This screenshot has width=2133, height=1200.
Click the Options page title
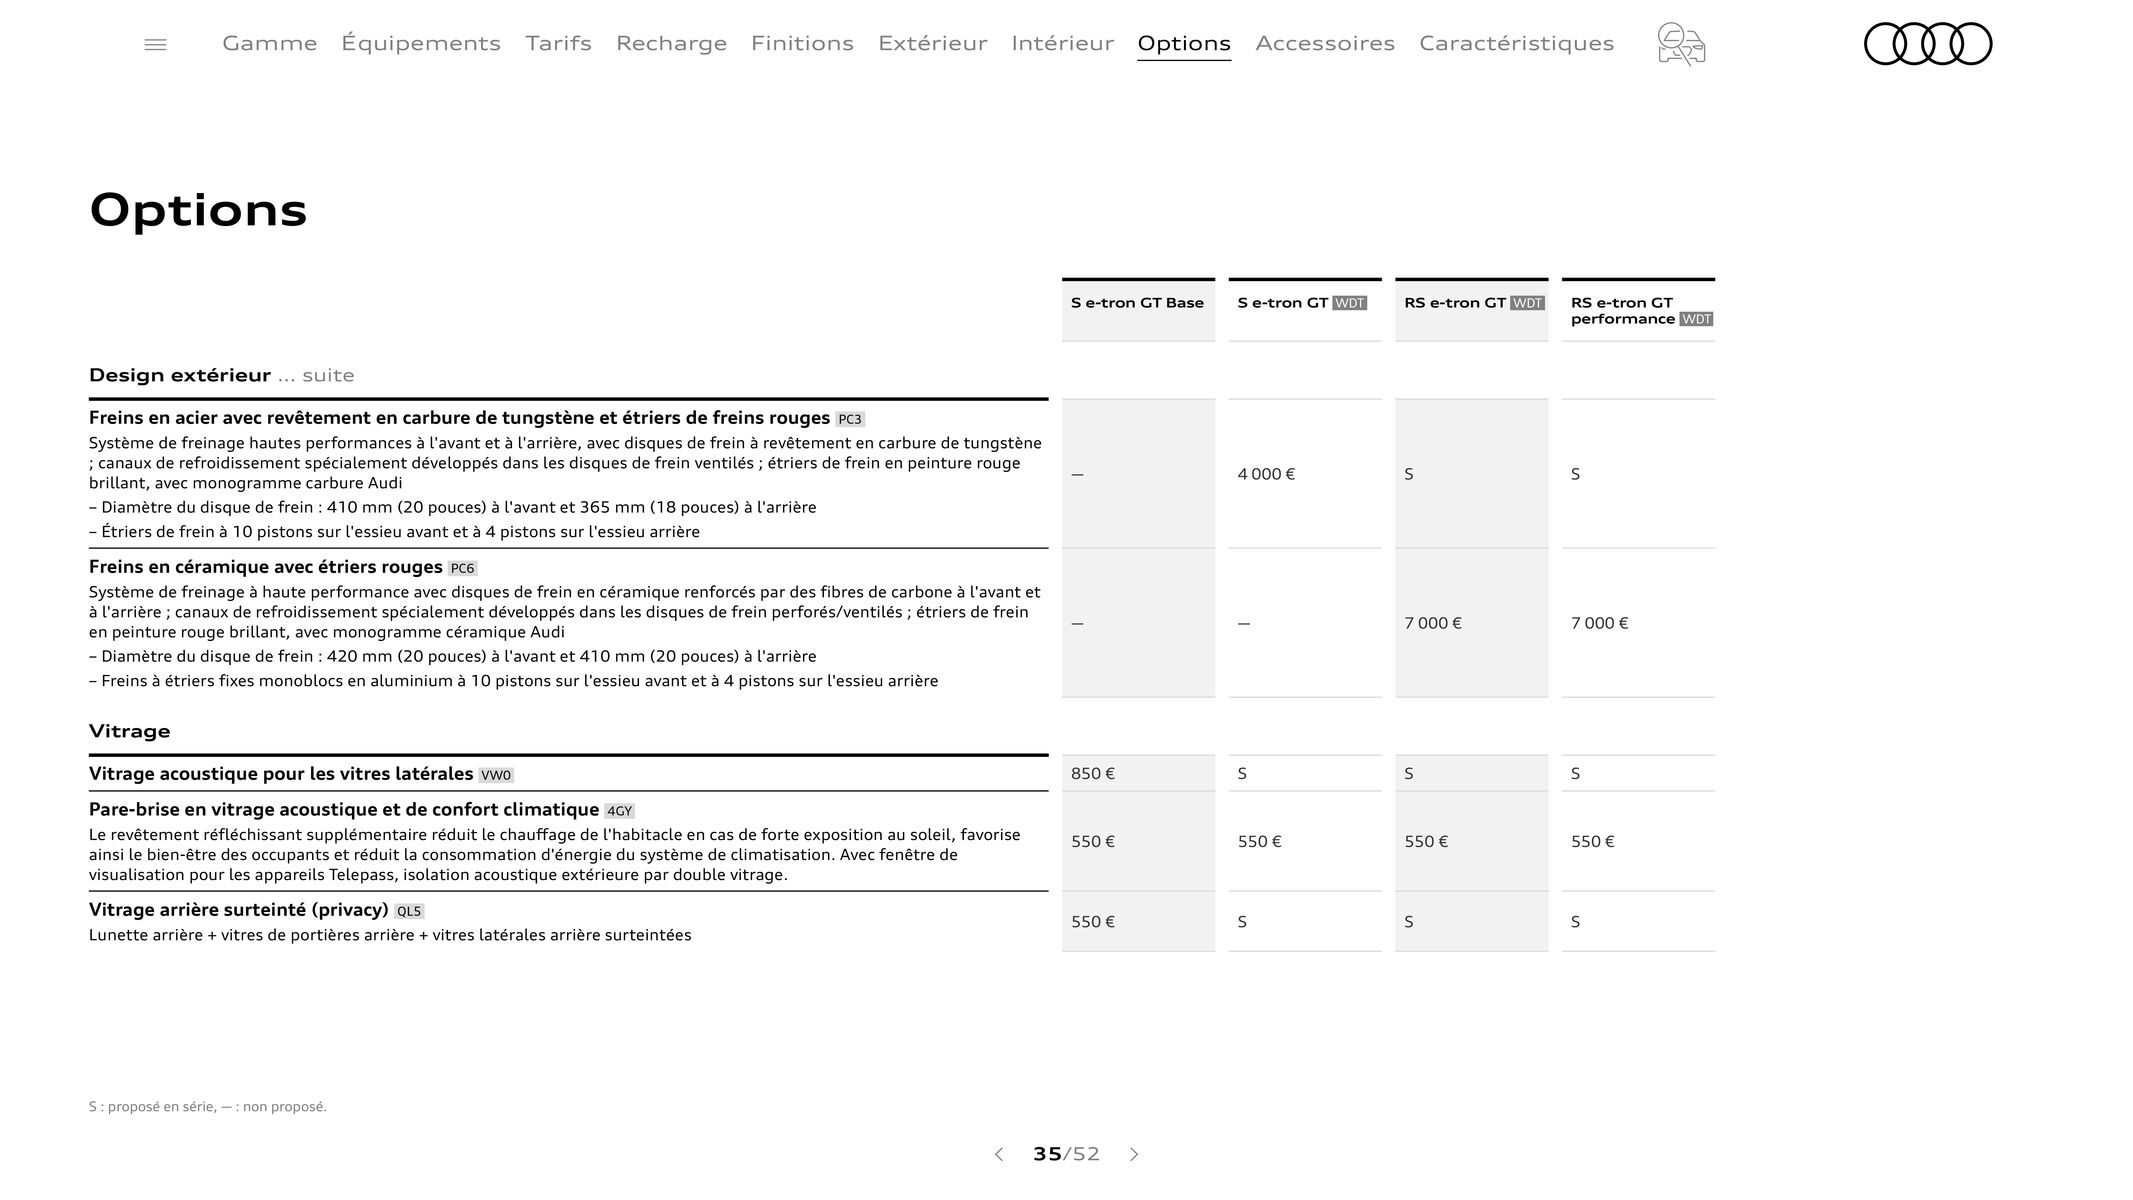coord(198,210)
